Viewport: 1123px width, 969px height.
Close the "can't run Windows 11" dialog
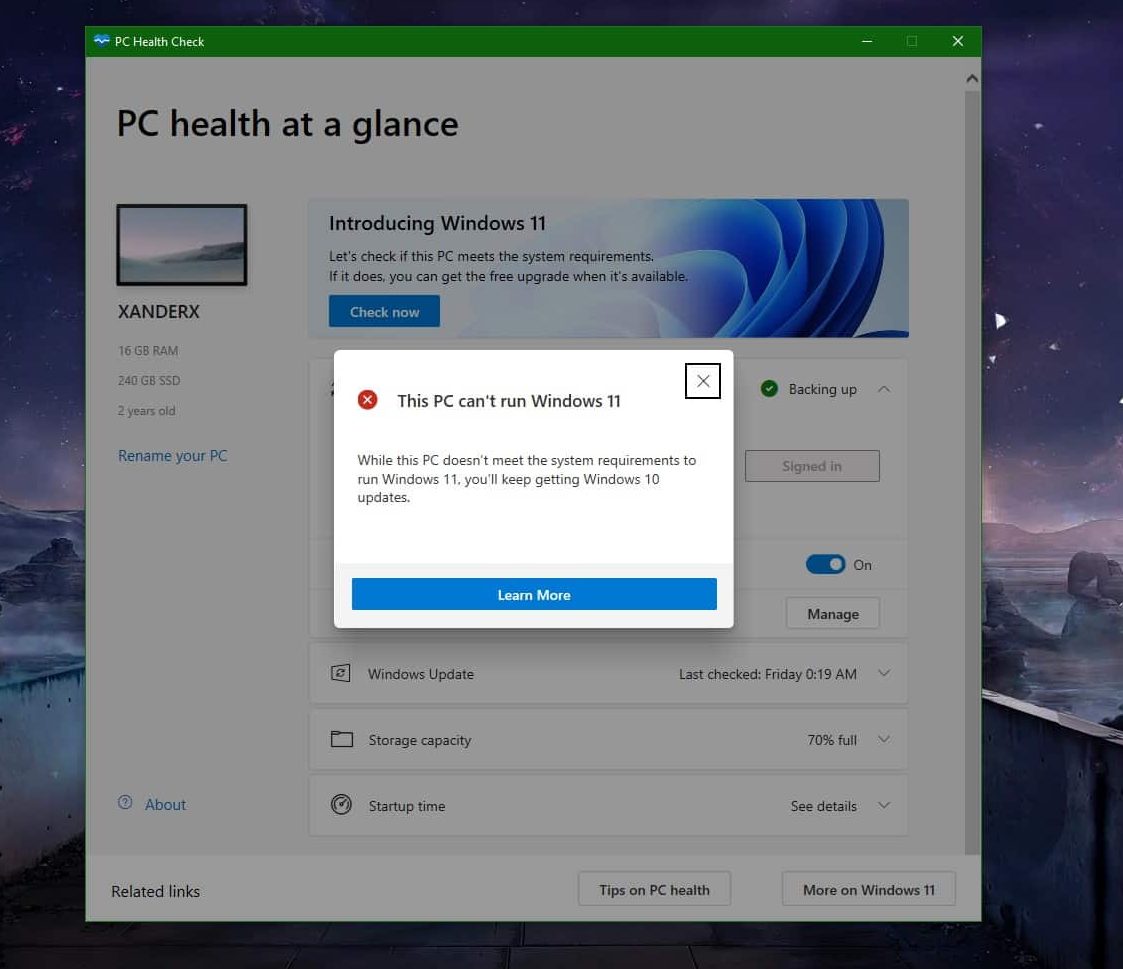703,381
